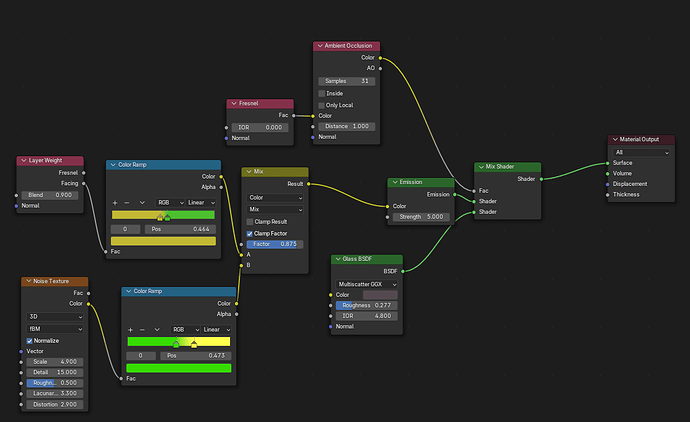
Task: Click Noise Texture Scale field 4.900
Action: [x=55, y=362]
